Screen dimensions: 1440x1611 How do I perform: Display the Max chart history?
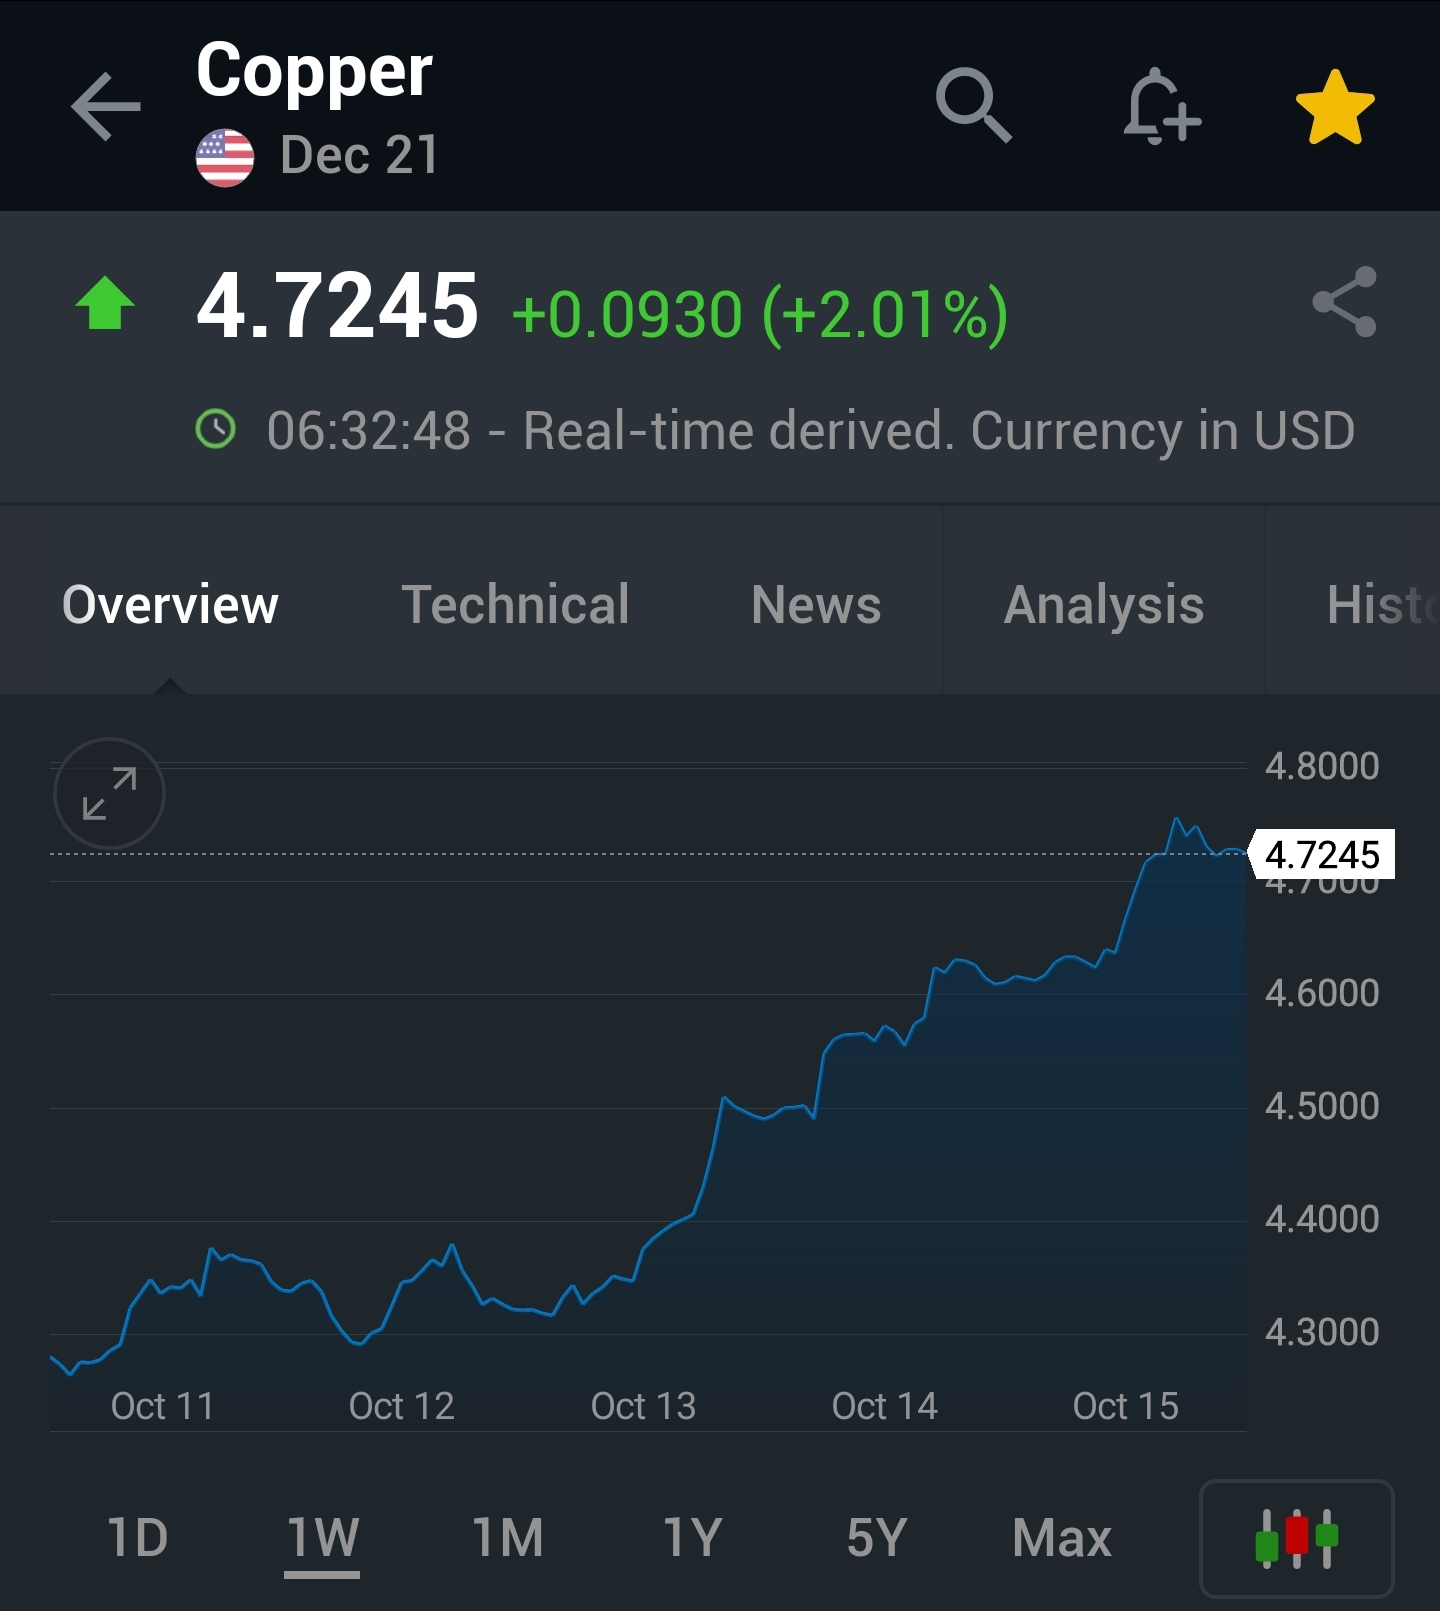1062,1538
